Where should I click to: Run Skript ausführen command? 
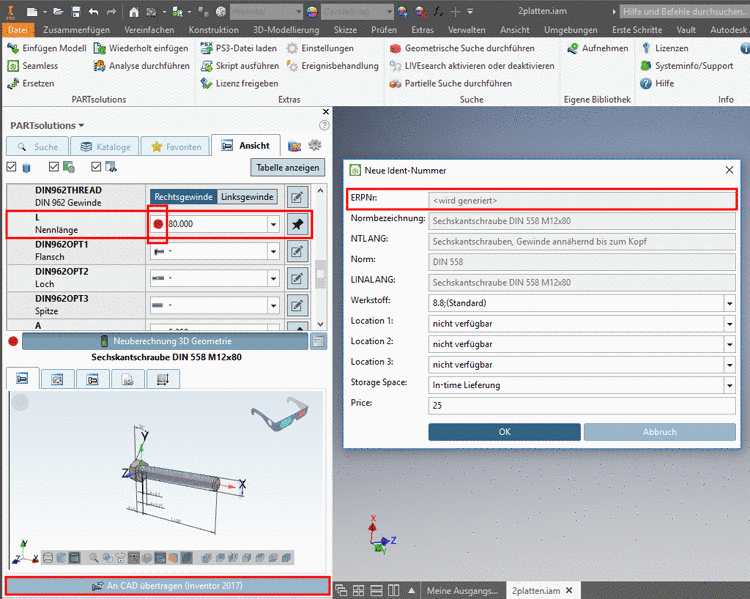click(240, 66)
